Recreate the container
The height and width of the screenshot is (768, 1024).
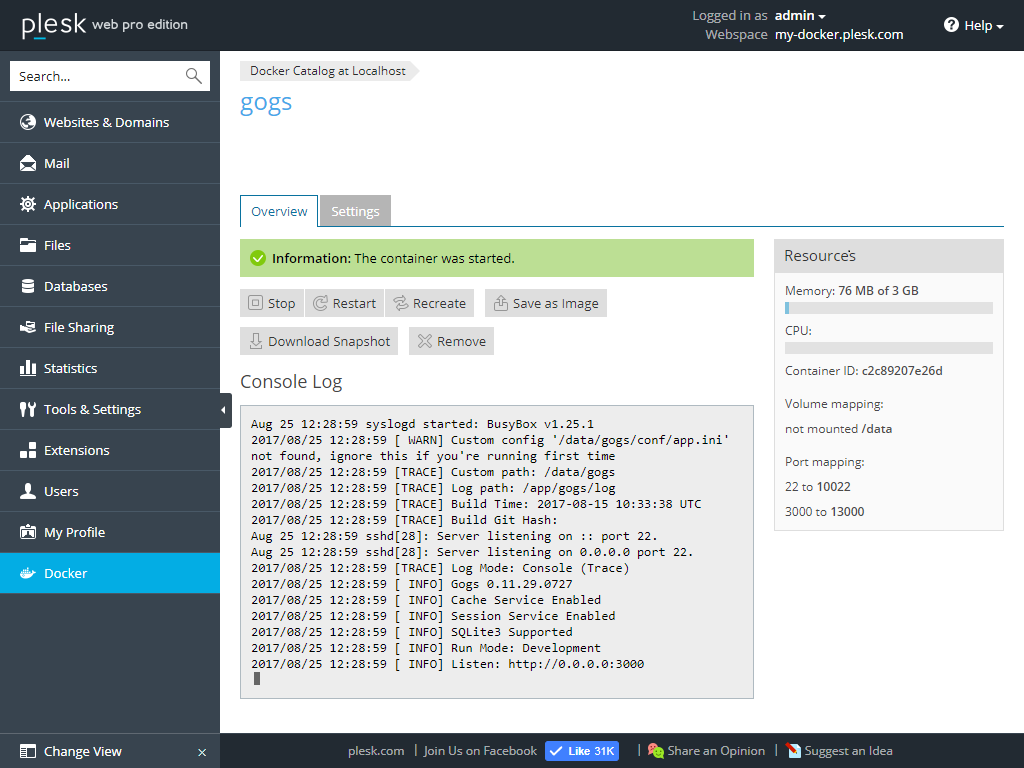pos(430,303)
